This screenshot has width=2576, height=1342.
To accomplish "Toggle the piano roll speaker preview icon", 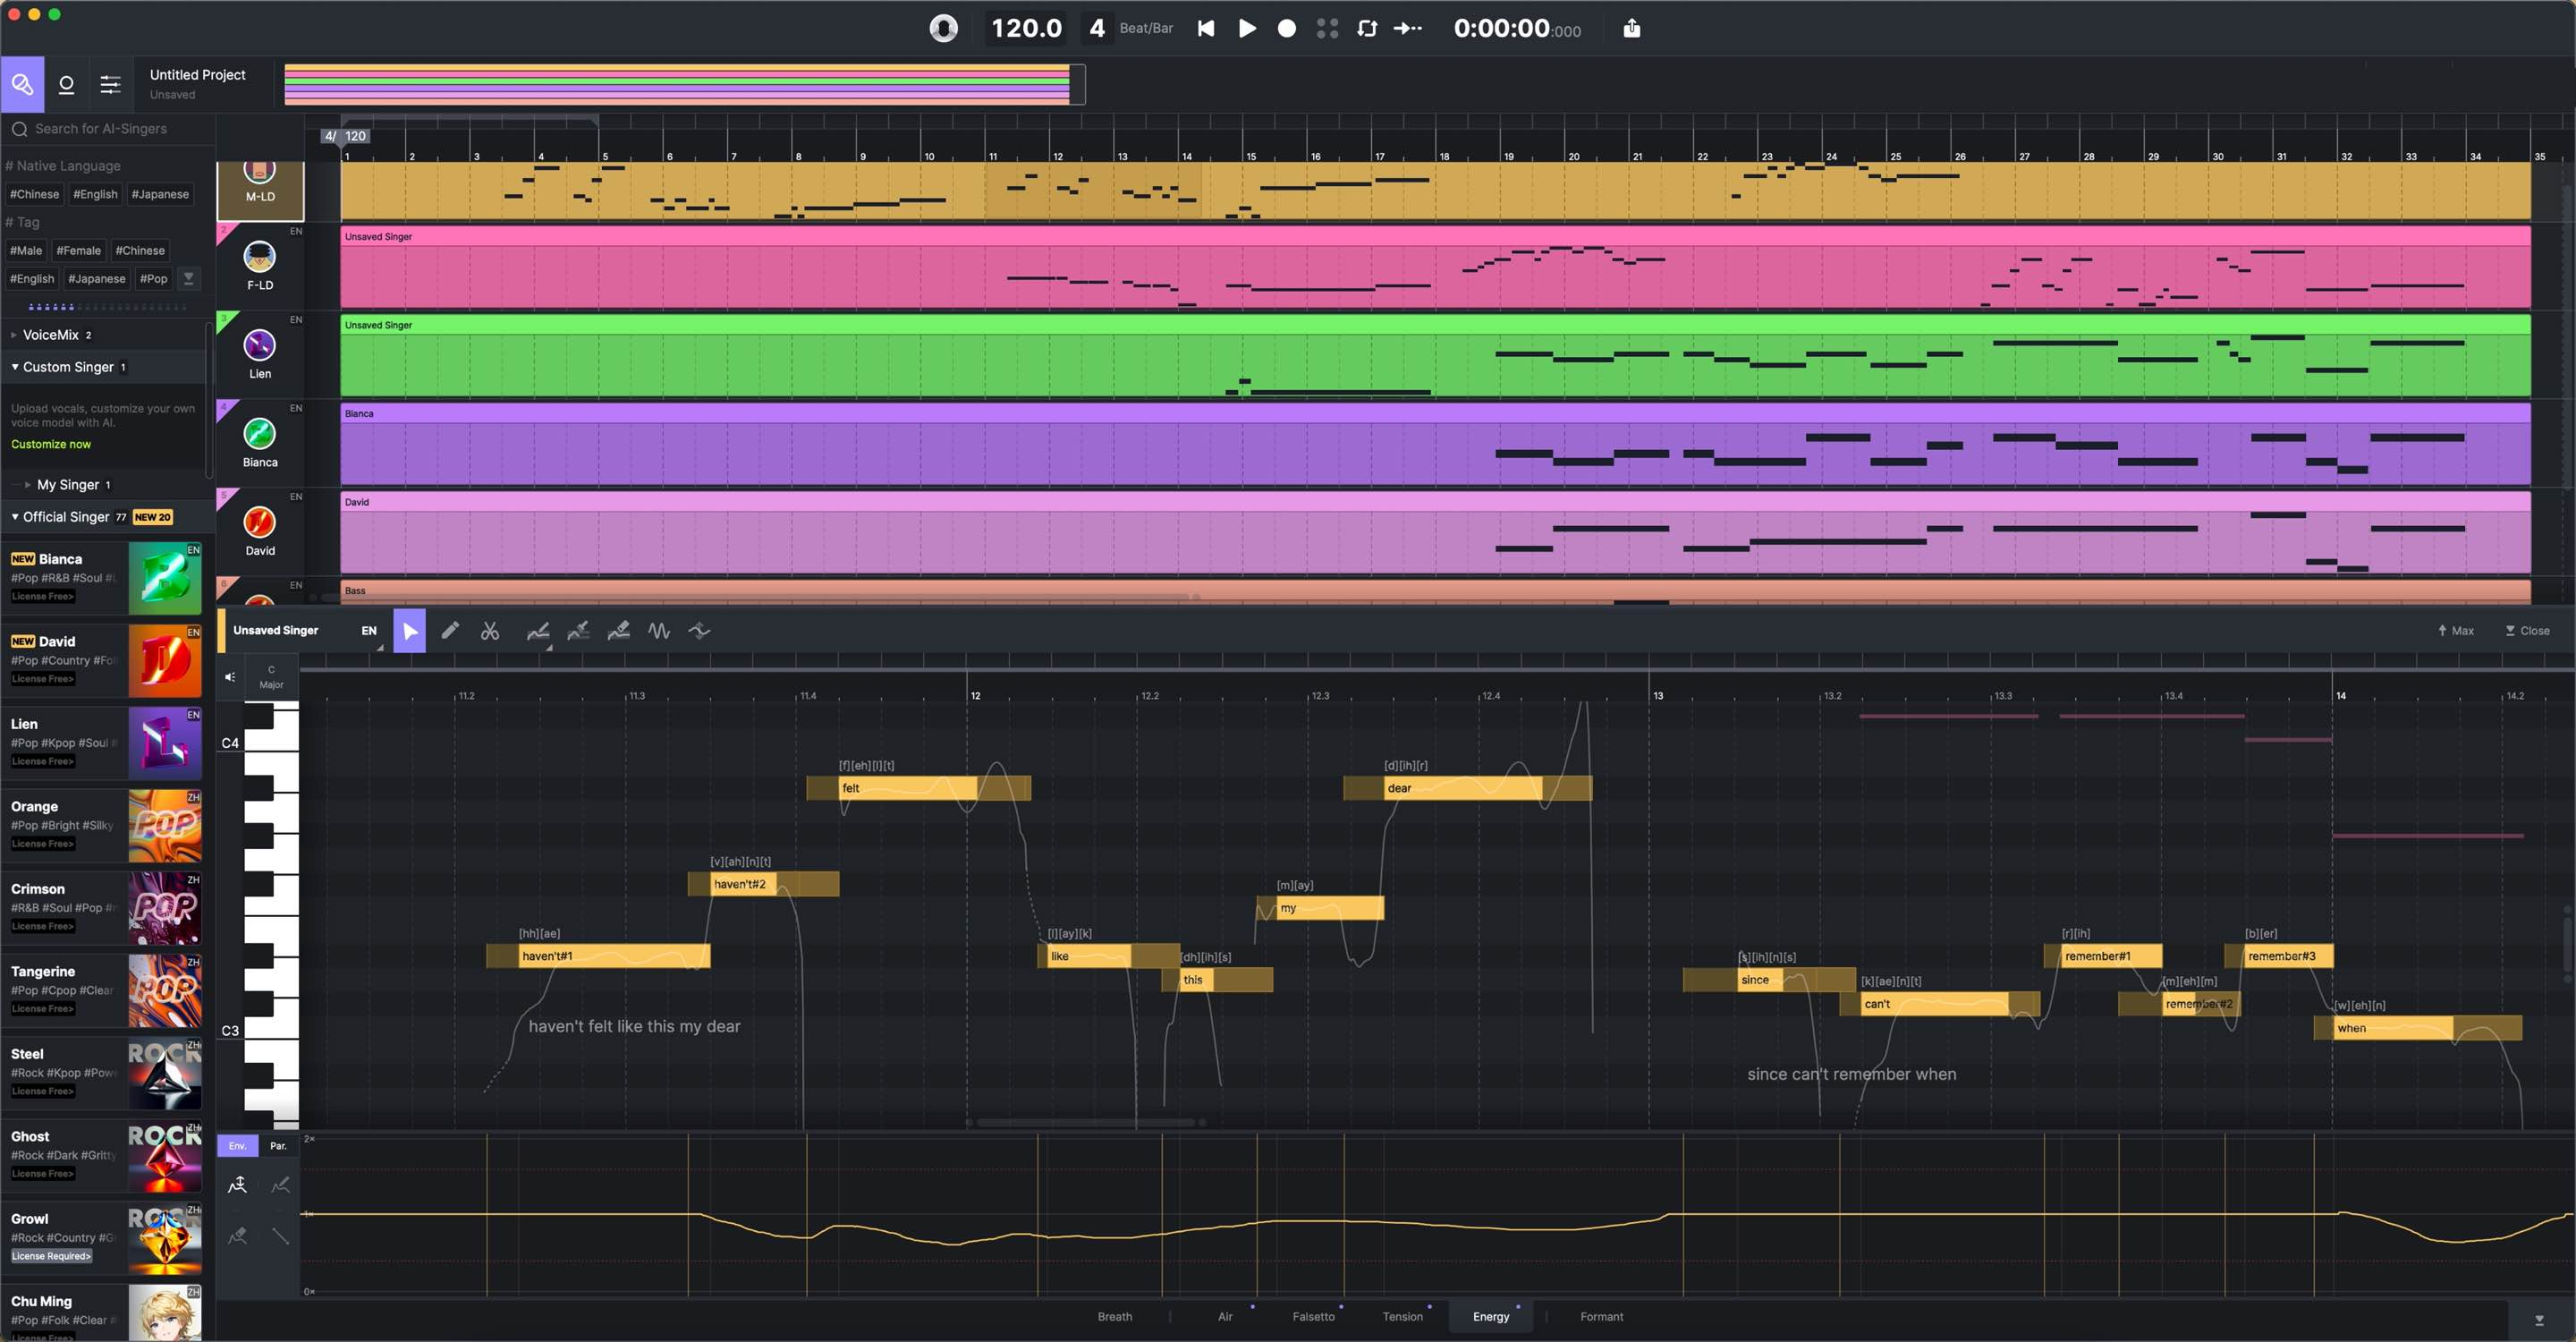I will (x=230, y=677).
